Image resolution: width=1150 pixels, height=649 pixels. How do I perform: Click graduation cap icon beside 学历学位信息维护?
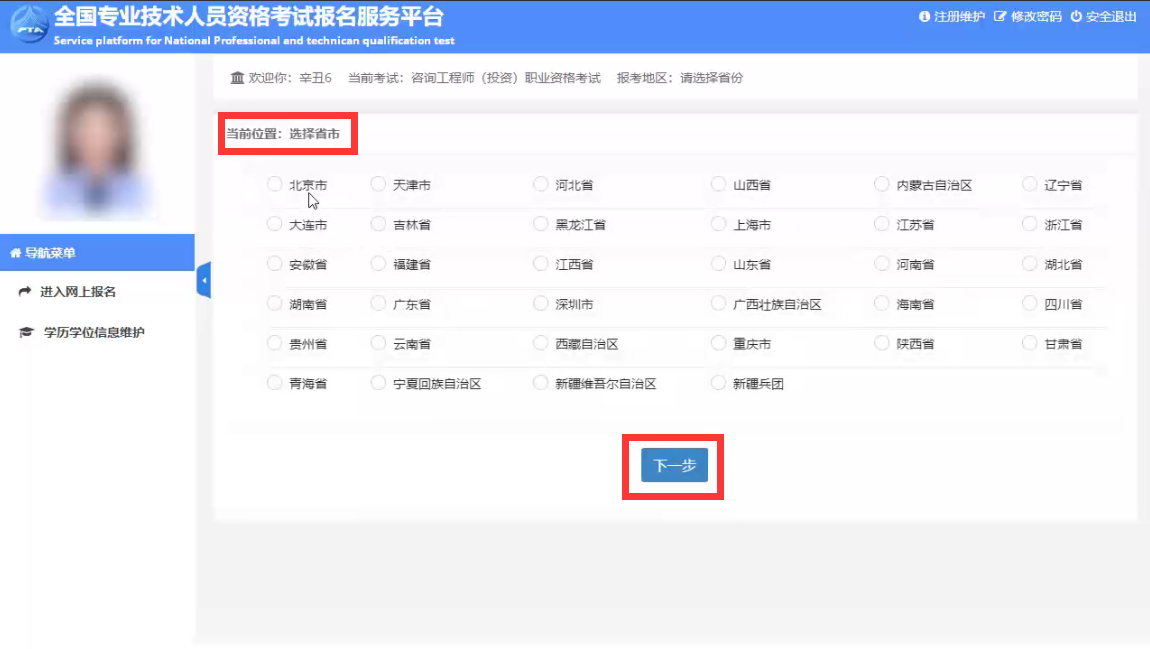[26, 332]
